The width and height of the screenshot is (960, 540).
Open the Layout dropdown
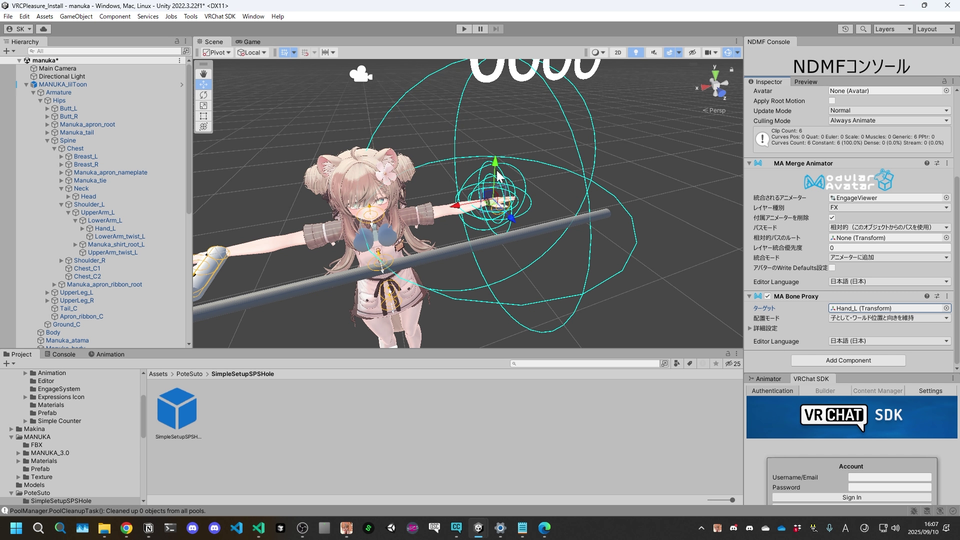tap(935, 29)
